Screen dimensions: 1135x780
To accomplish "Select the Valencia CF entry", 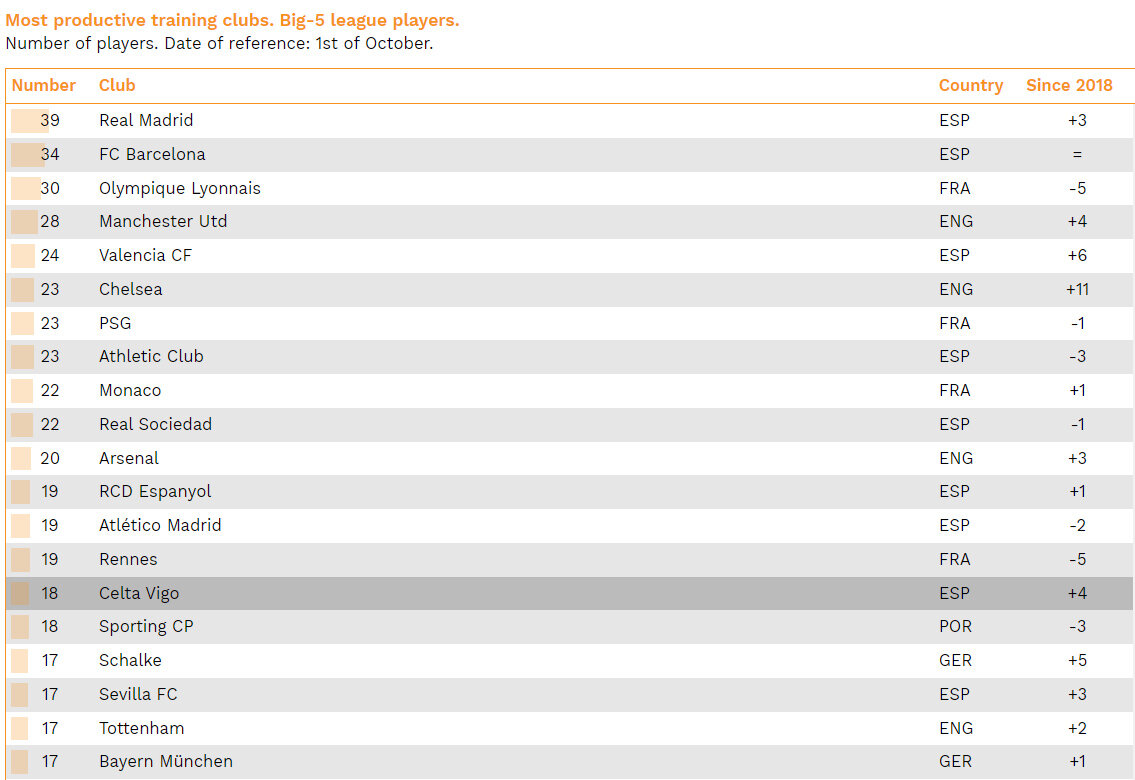I will 145,256.
